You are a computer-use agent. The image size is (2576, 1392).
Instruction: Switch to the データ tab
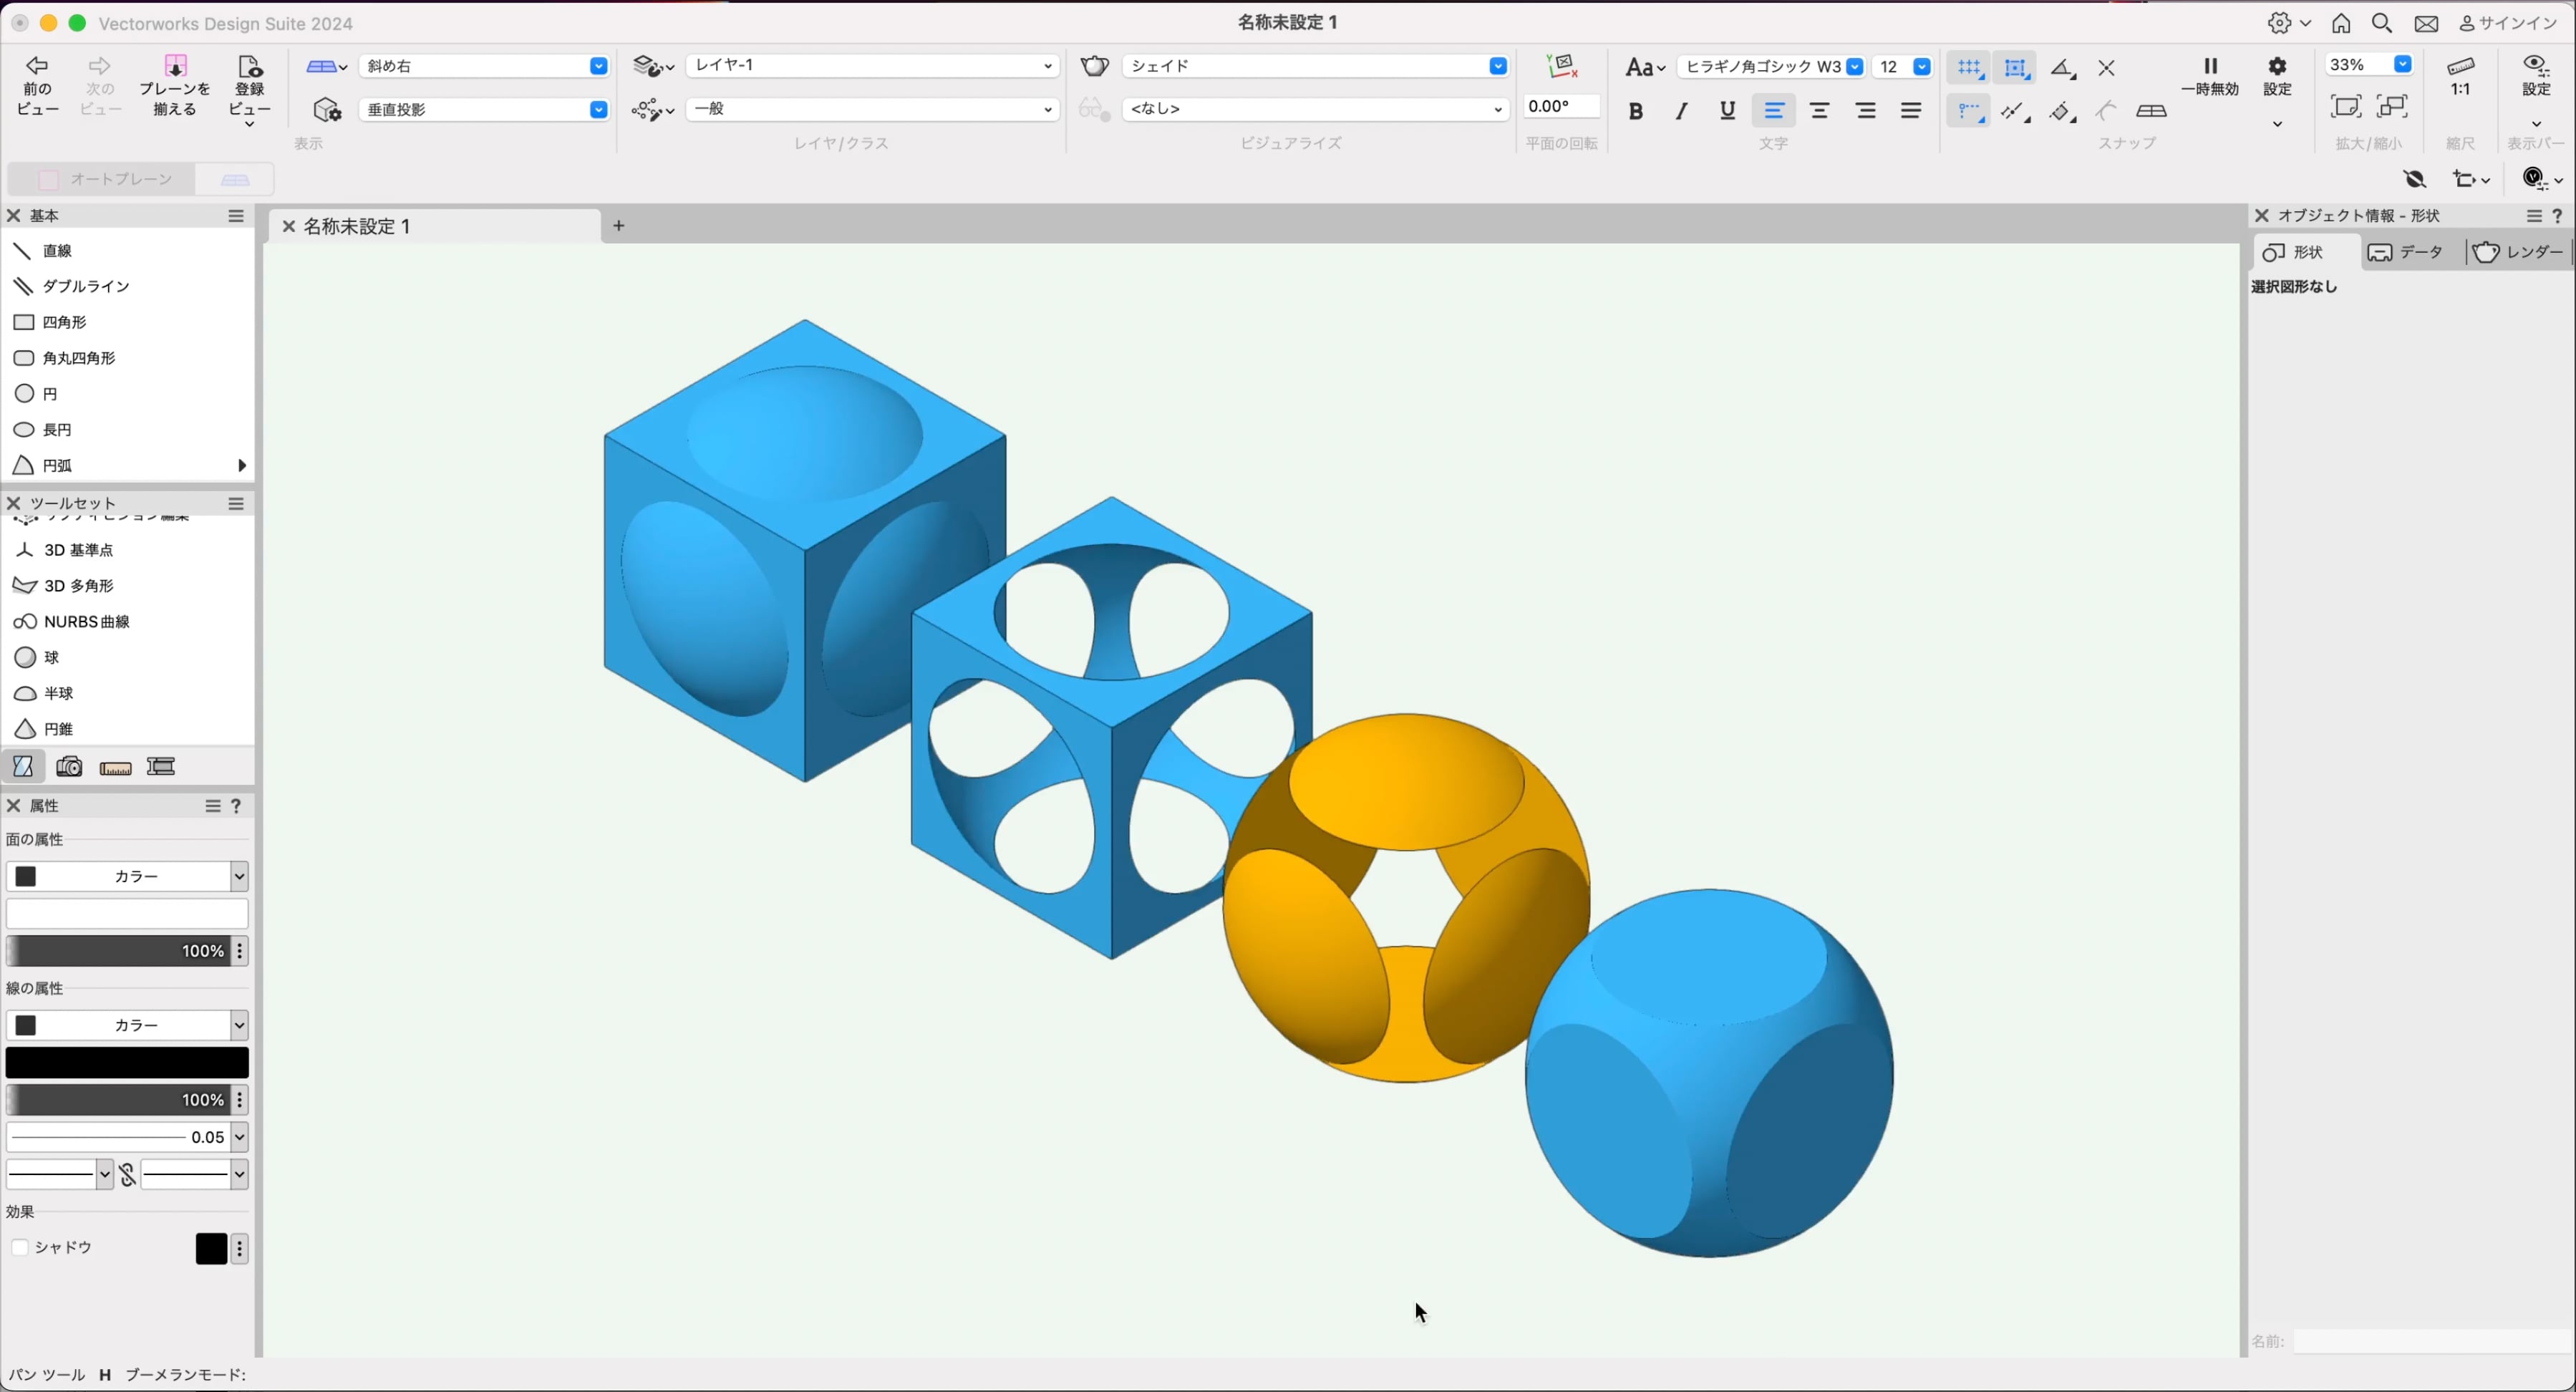tap(2412, 253)
